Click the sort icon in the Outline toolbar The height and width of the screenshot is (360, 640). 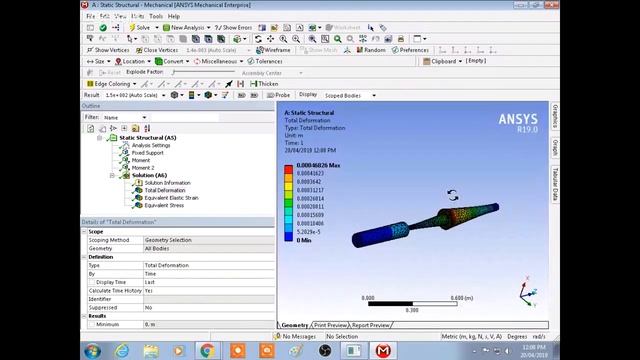pos(147,128)
